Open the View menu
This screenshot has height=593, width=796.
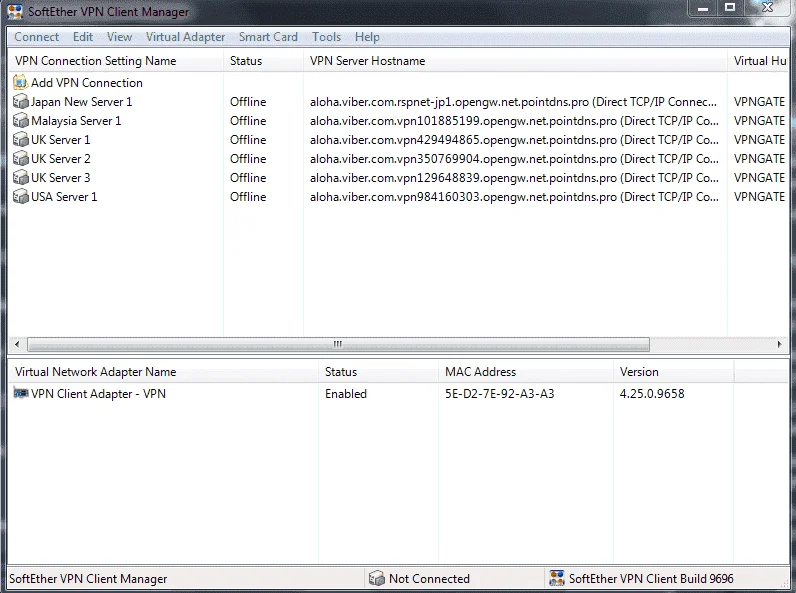119,37
